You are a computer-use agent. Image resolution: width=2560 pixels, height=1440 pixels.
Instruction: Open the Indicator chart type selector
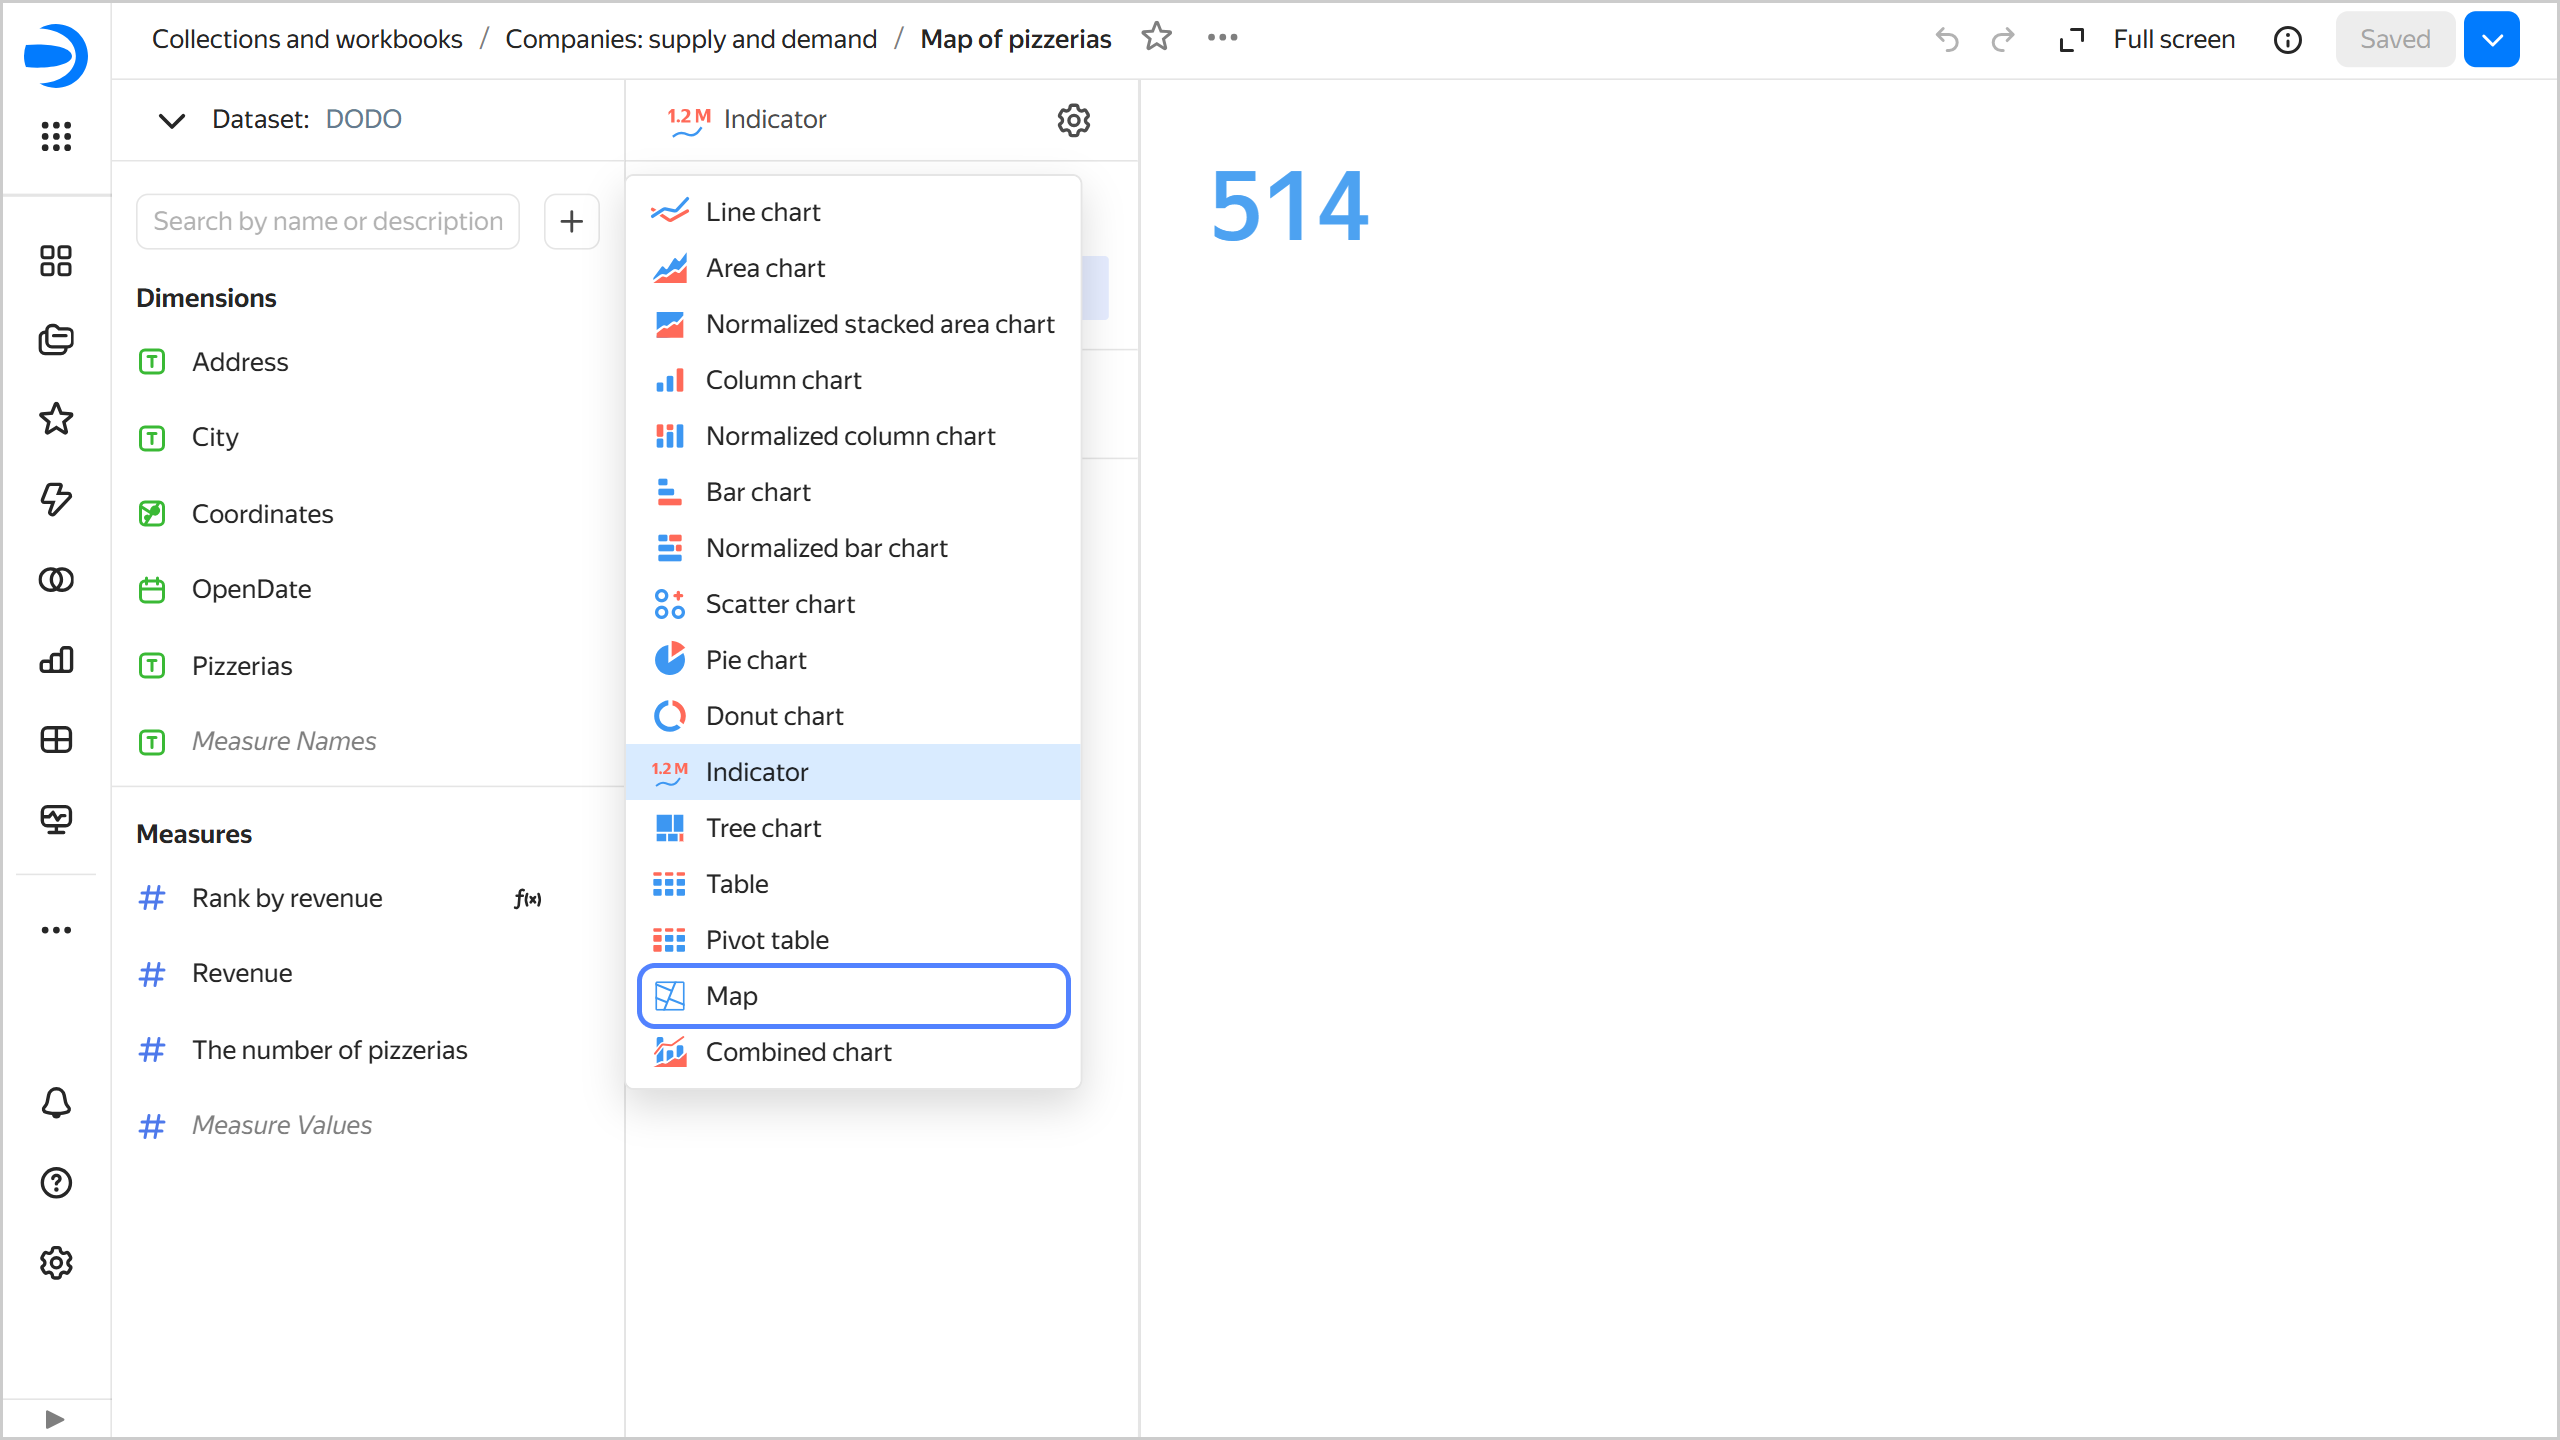coord(748,120)
